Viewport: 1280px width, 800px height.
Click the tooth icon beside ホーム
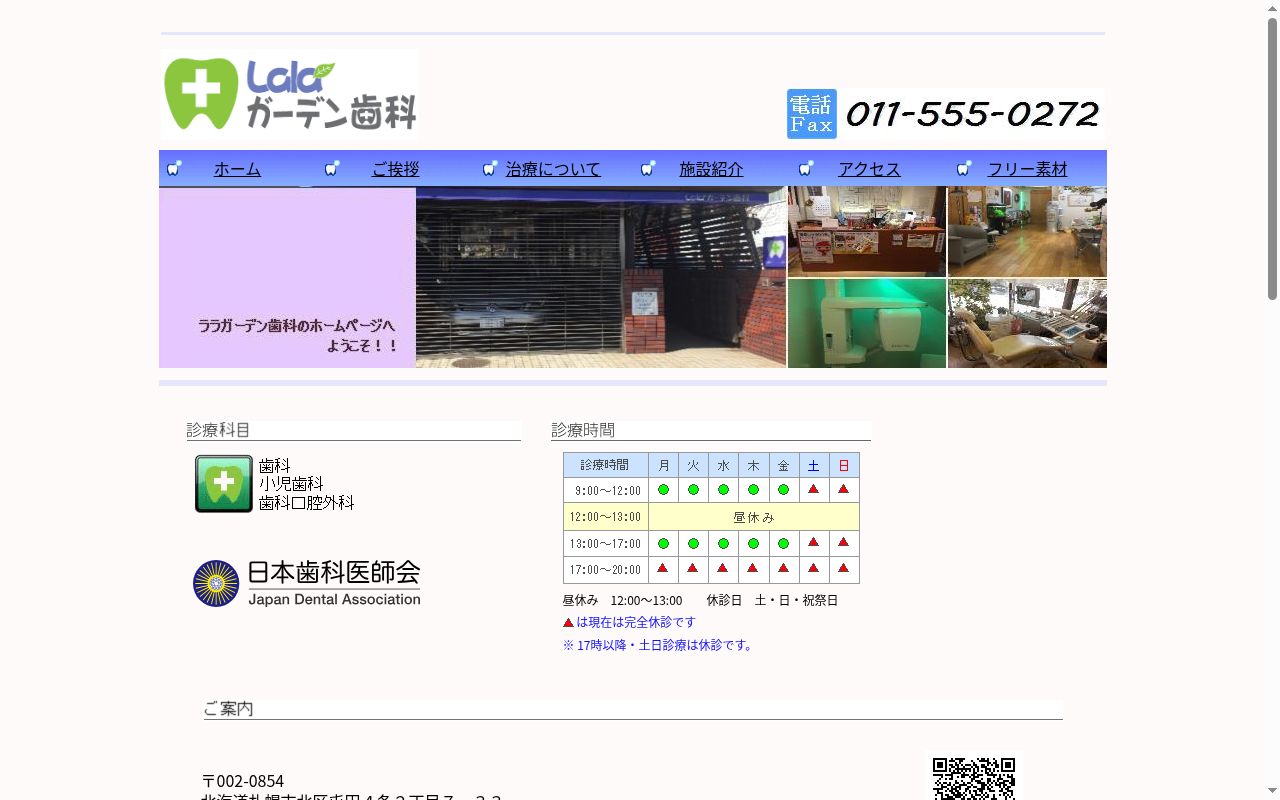[x=174, y=168]
